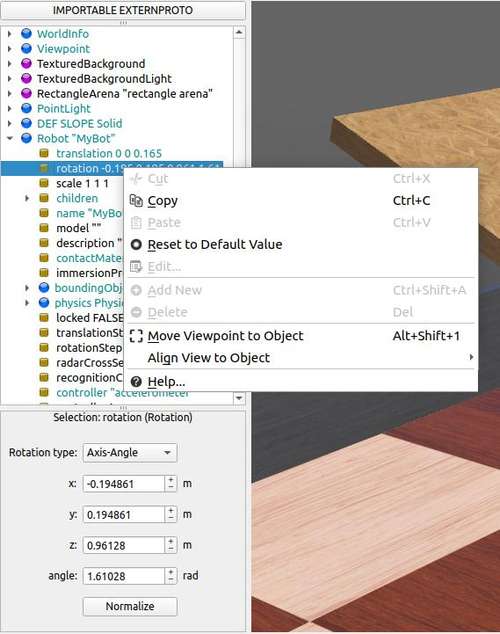Click the Help question mark icon

point(136,381)
